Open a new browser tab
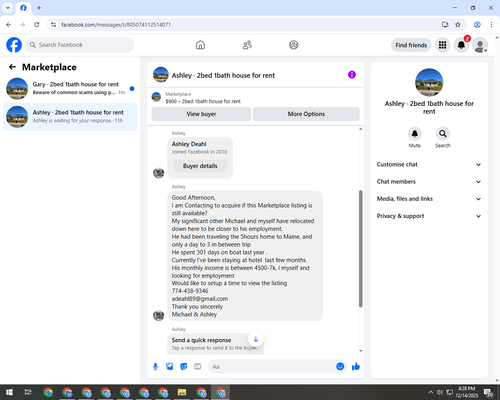Image resolution: width=500 pixels, height=400 pixels. 39,8
